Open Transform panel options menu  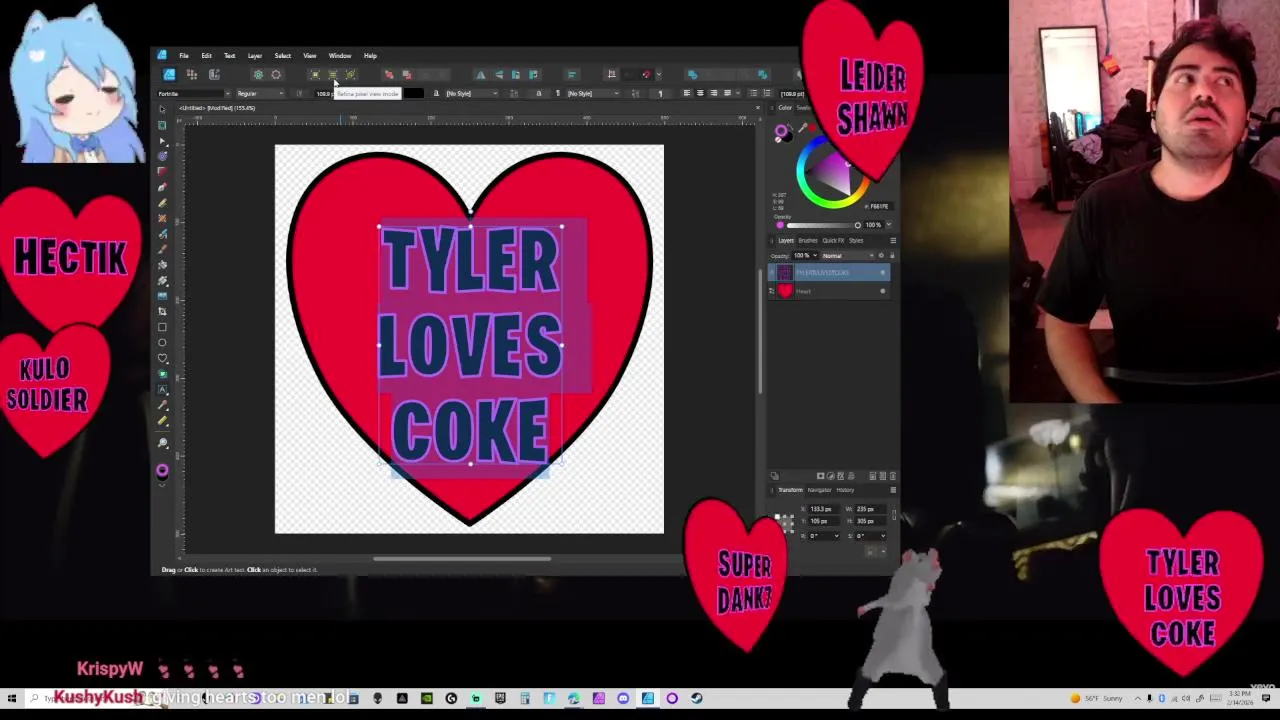pos(892,490)
